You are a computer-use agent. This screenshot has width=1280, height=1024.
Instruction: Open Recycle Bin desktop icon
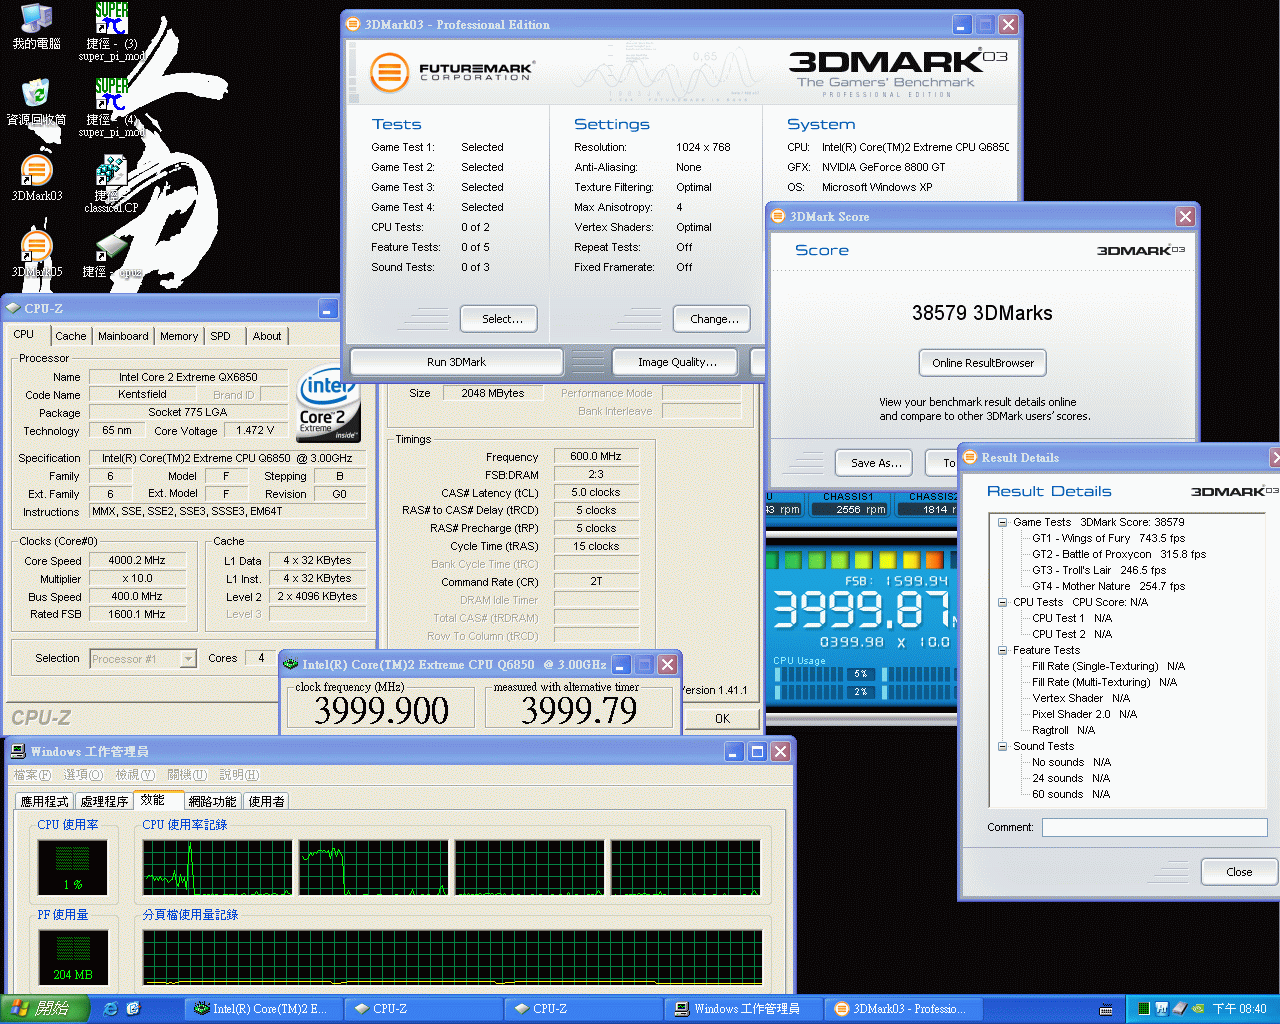click(x=36, y=101)
